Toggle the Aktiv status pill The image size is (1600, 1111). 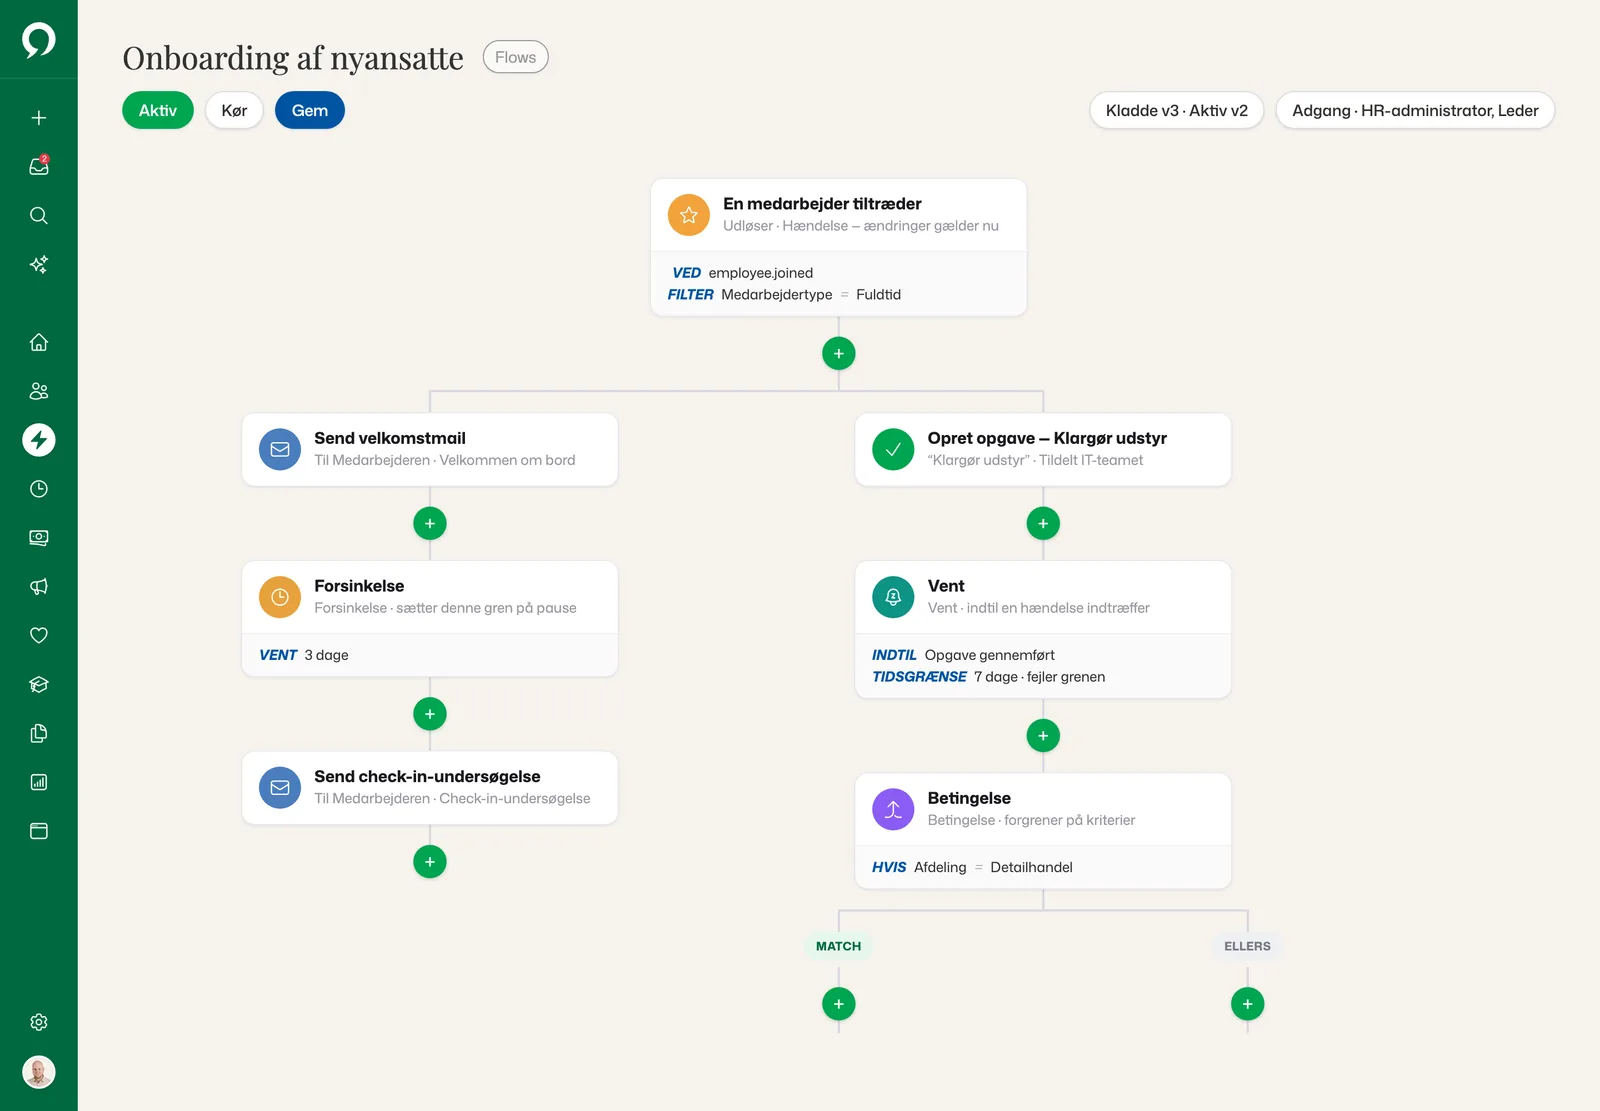pos(158,110)
